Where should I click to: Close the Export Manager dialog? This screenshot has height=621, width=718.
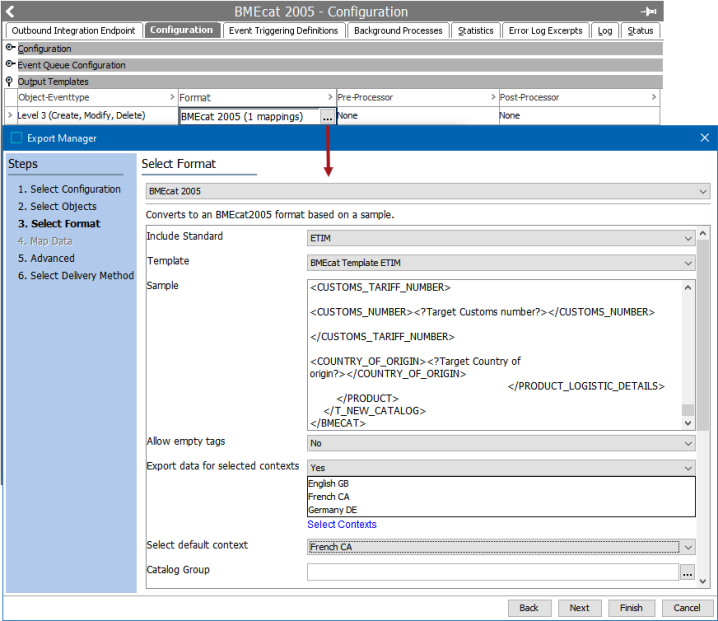tap(705, 137)
